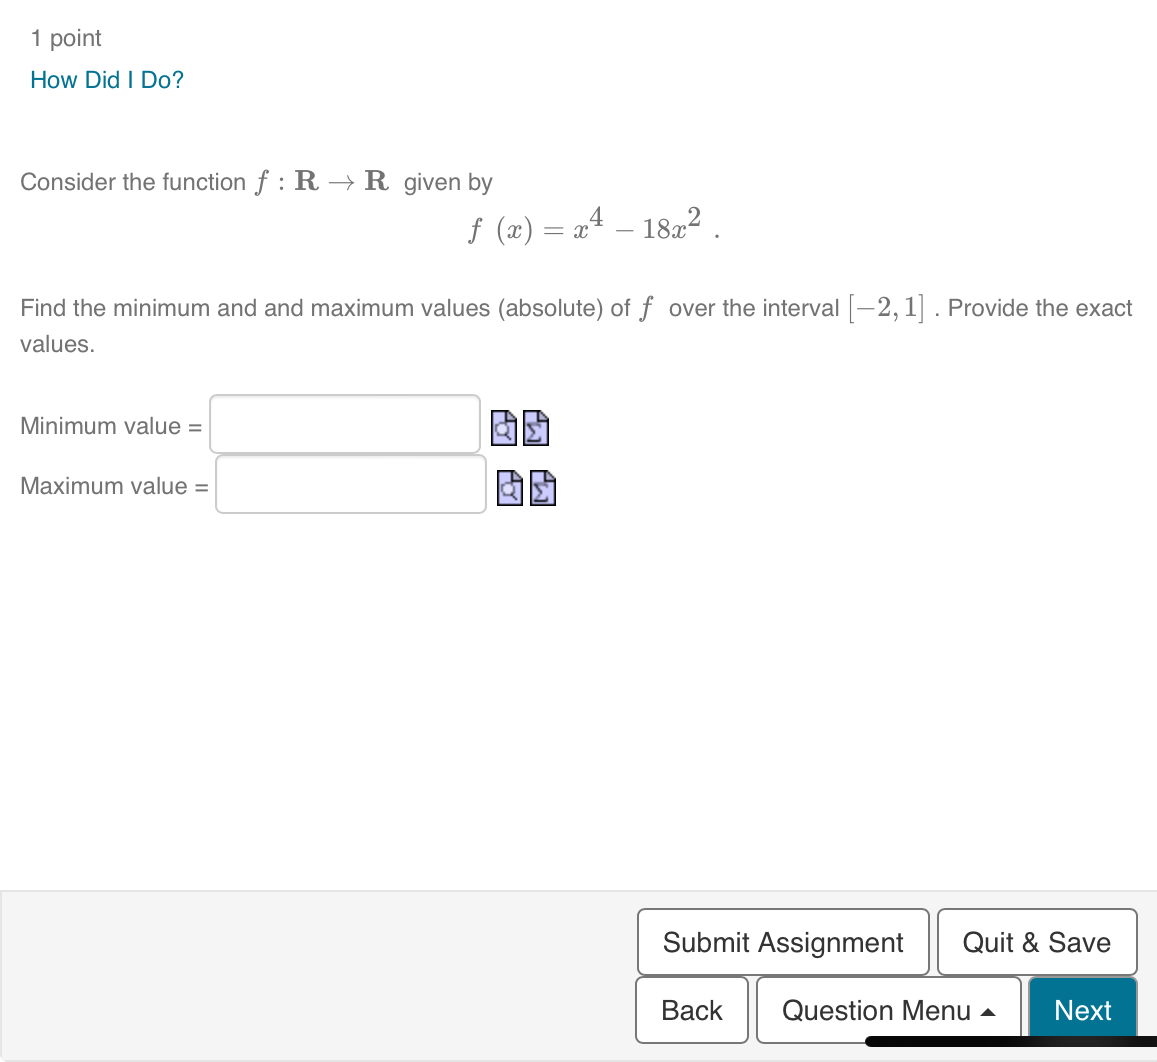Advance with the Next button
1157x1062 pixels.
coord(1083,1010)
